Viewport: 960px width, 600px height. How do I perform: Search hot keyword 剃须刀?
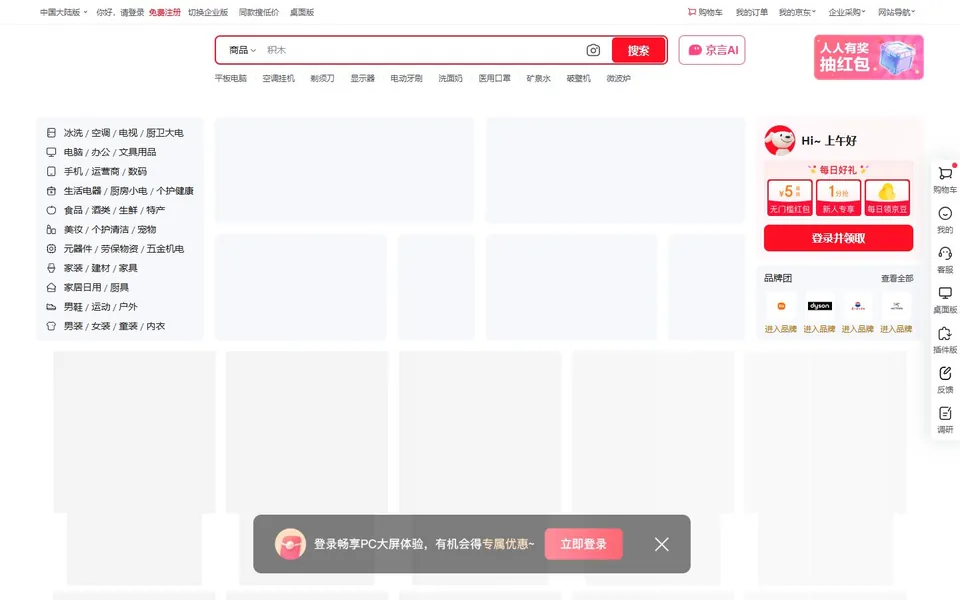(323, 78)
